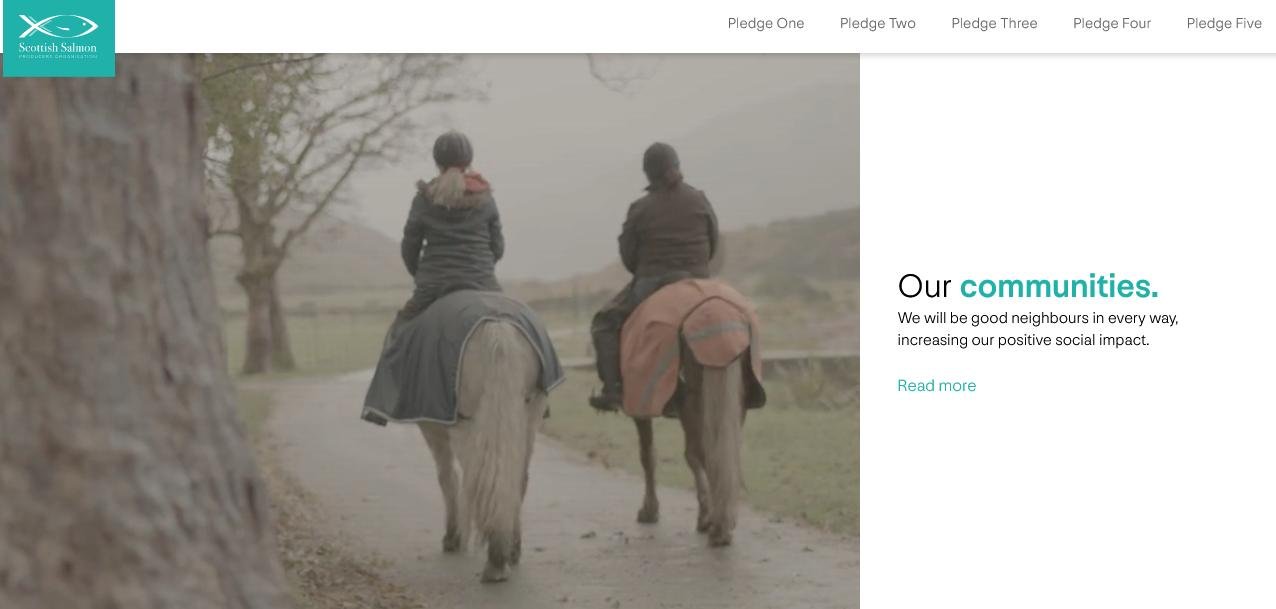
Task: Click the teal word 'communities.'
Action: pyautogui.click(x=1059, y=286)
